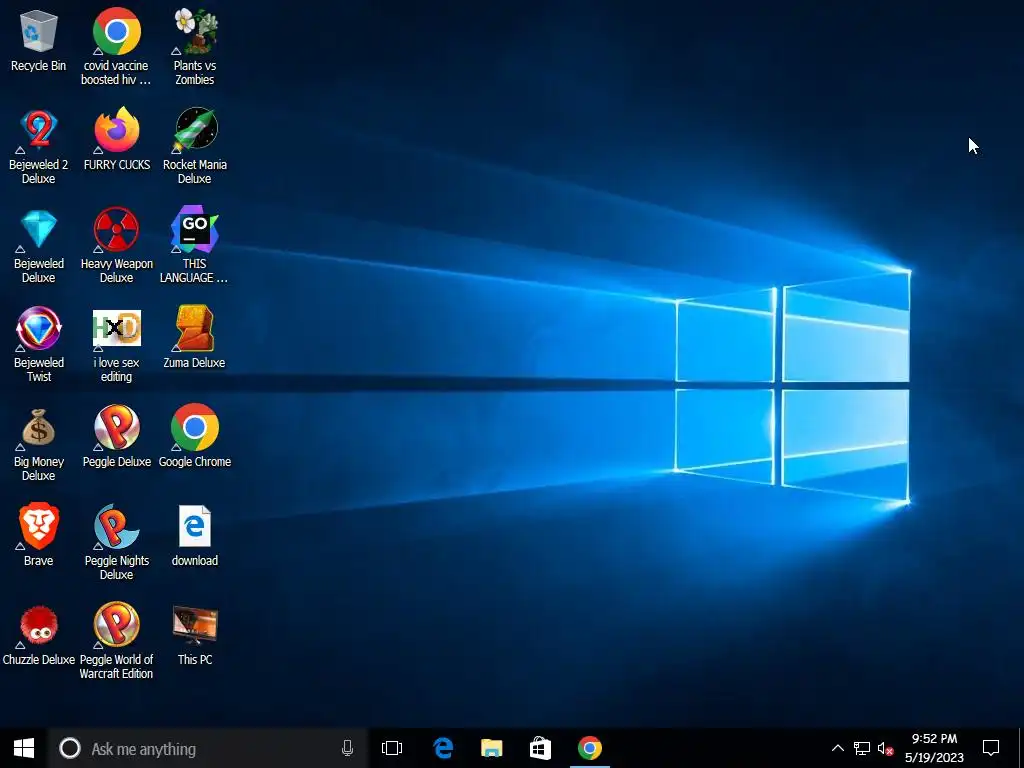This screenshot has width=1024, height=768.
Task: Click the Ask me anything search box
Action: [x=208, y=748]
